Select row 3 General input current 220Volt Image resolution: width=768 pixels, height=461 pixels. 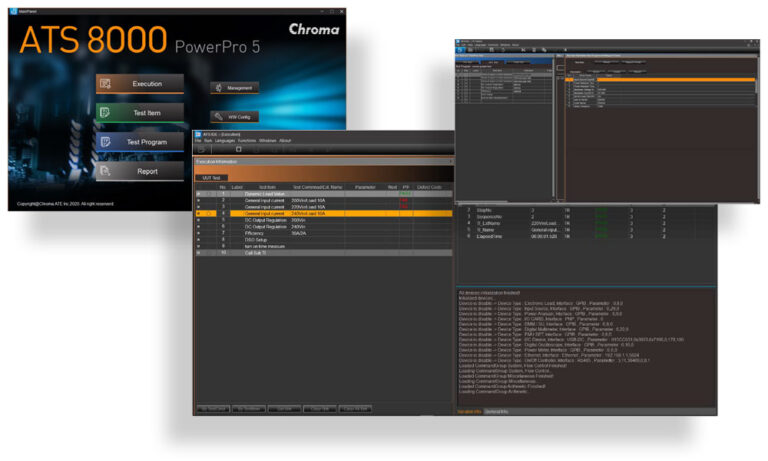[x=324, y=207]
